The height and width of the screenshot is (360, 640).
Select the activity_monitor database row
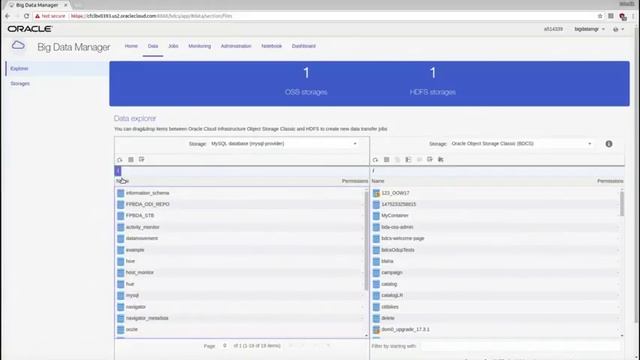(x=239, y=227)
